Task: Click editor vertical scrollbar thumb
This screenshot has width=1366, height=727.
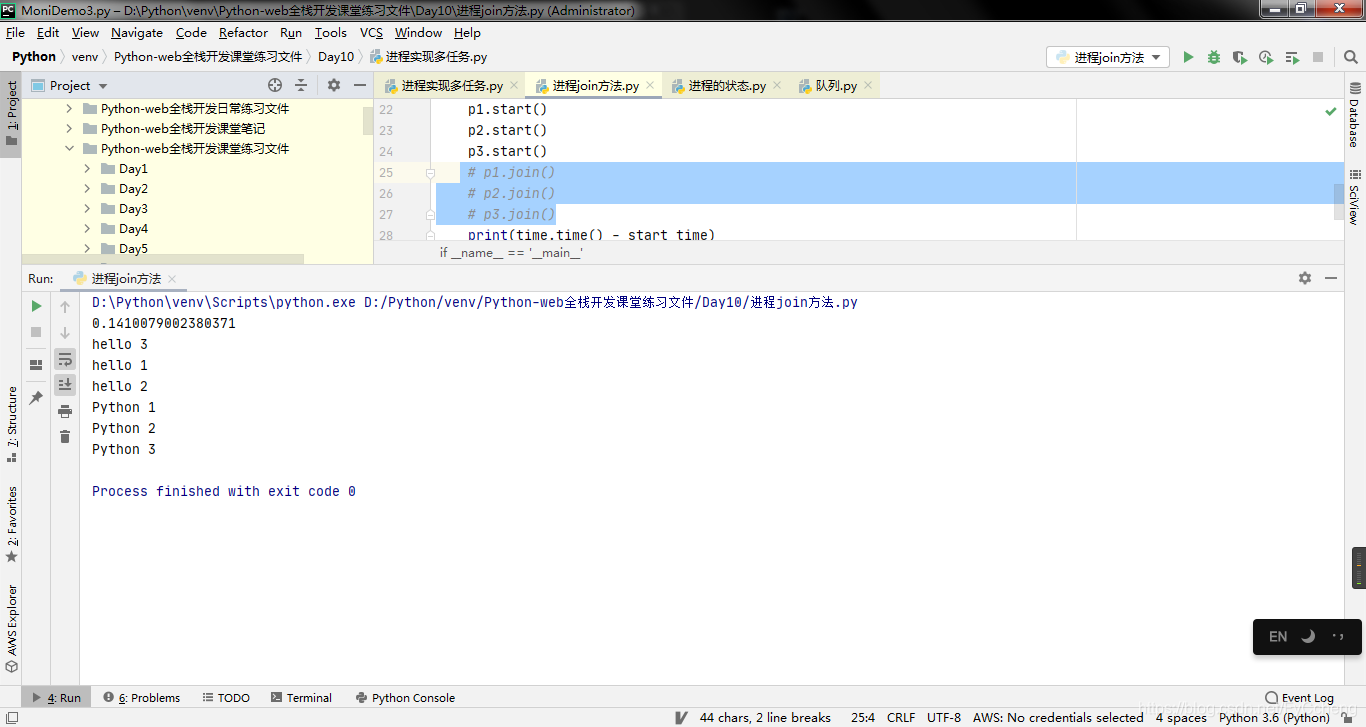Action: 1339,201
